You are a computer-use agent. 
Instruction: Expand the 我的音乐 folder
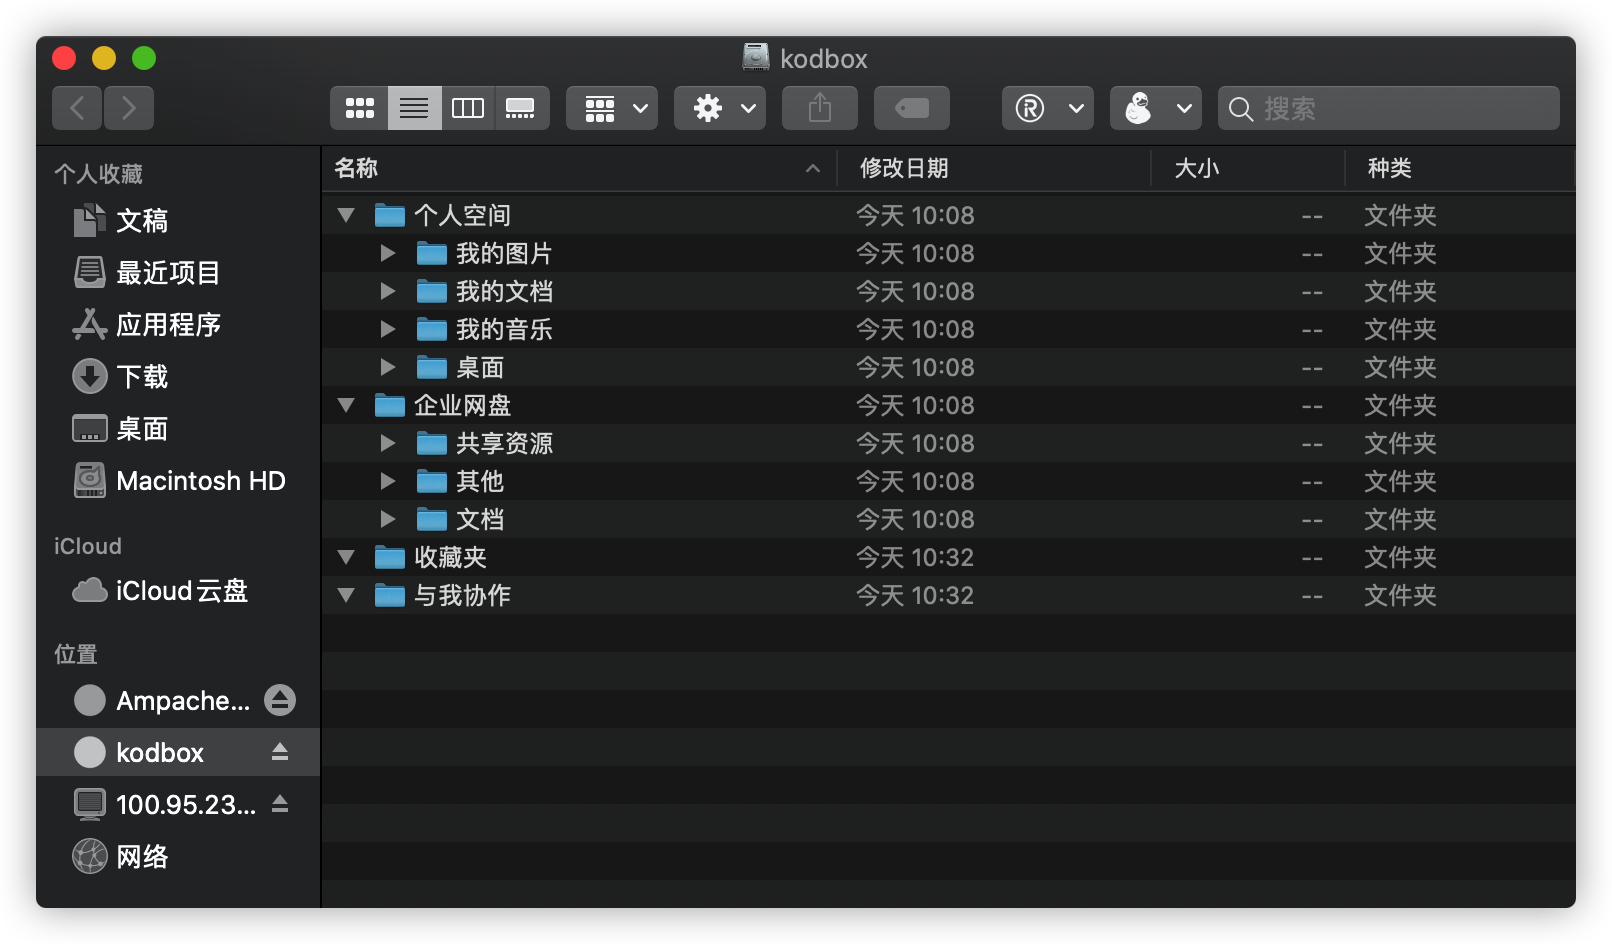tap(388, 329)
